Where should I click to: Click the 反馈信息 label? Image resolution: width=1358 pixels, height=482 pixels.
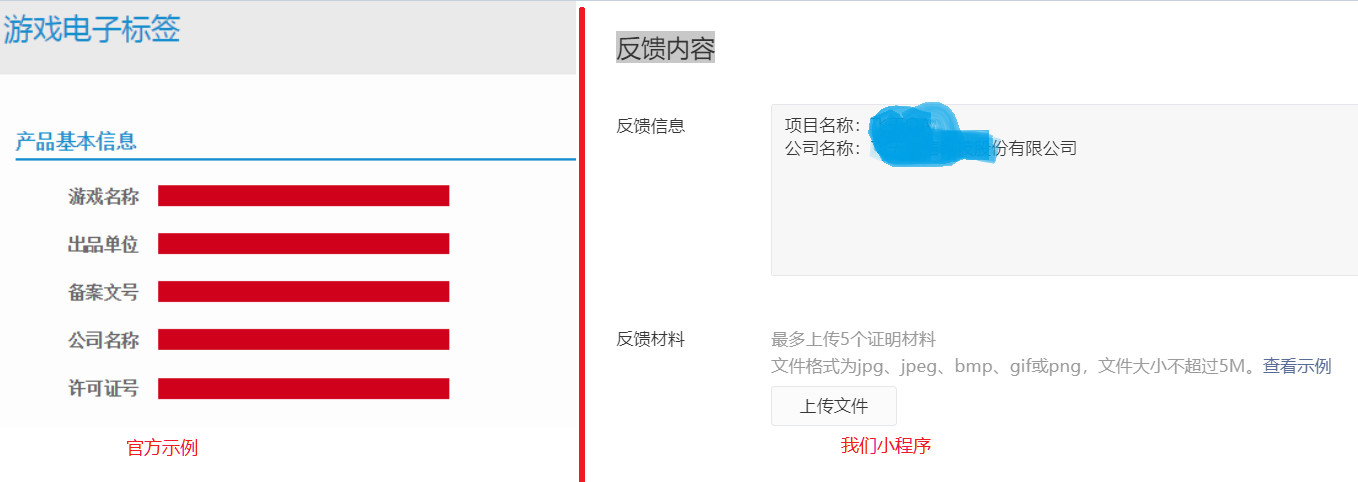651,126
